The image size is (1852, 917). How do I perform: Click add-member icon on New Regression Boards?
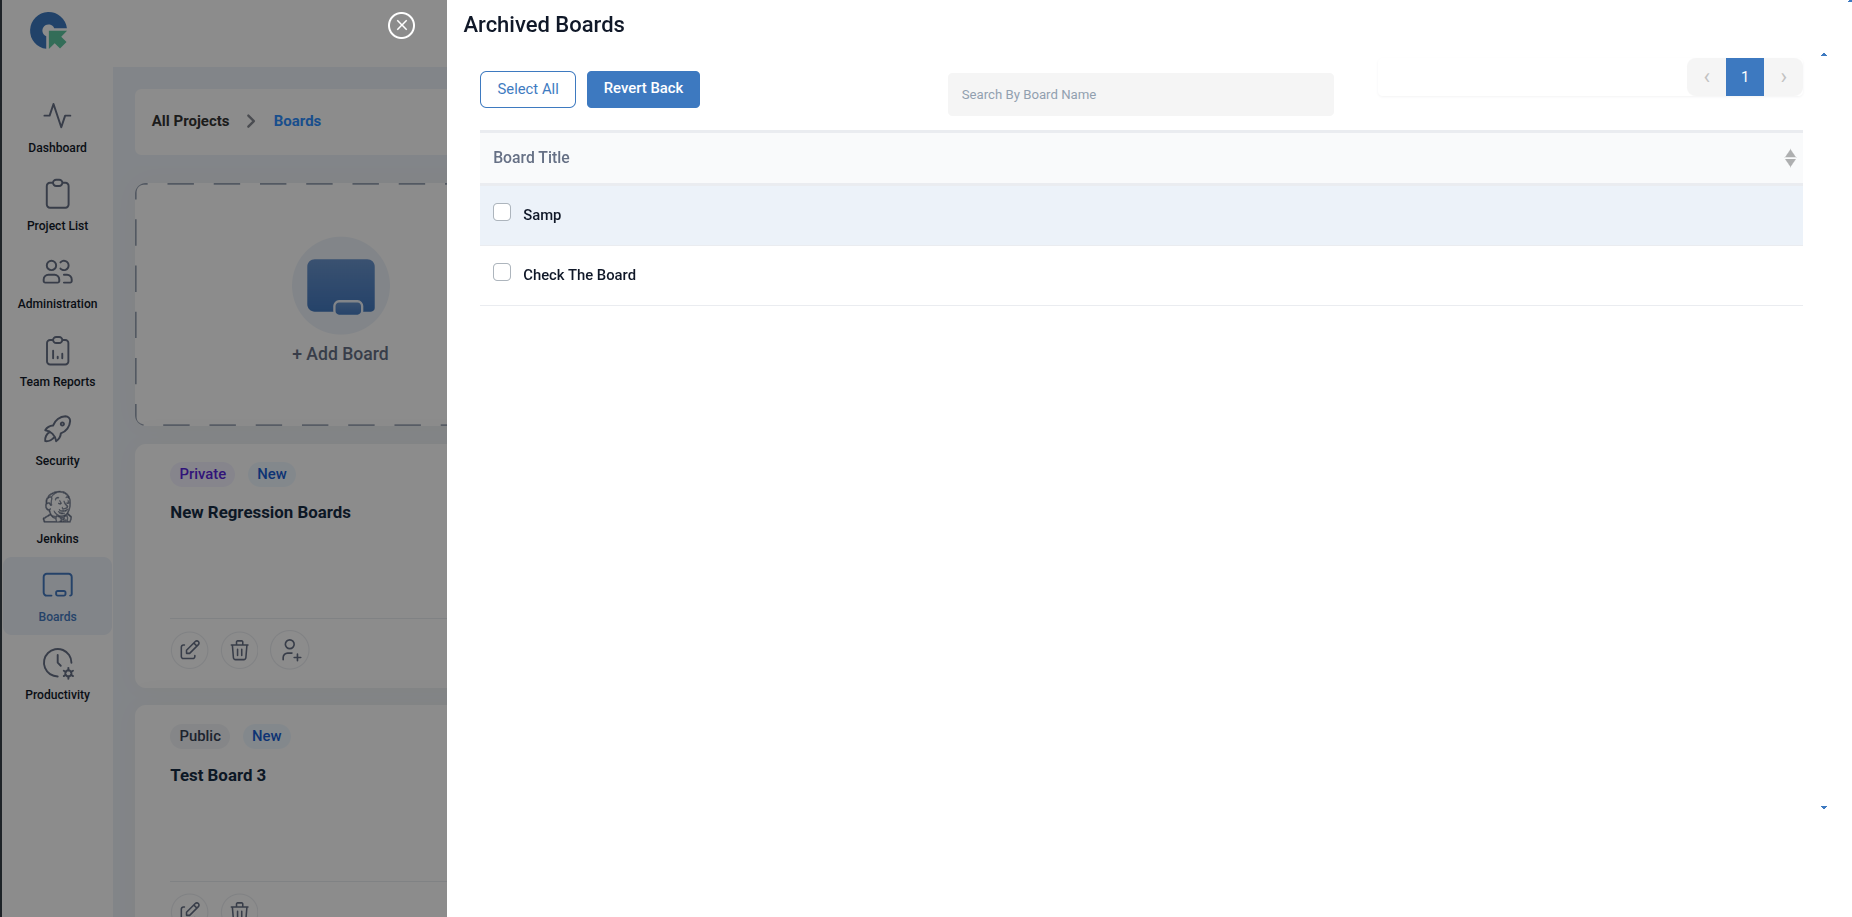pos(290,650)
